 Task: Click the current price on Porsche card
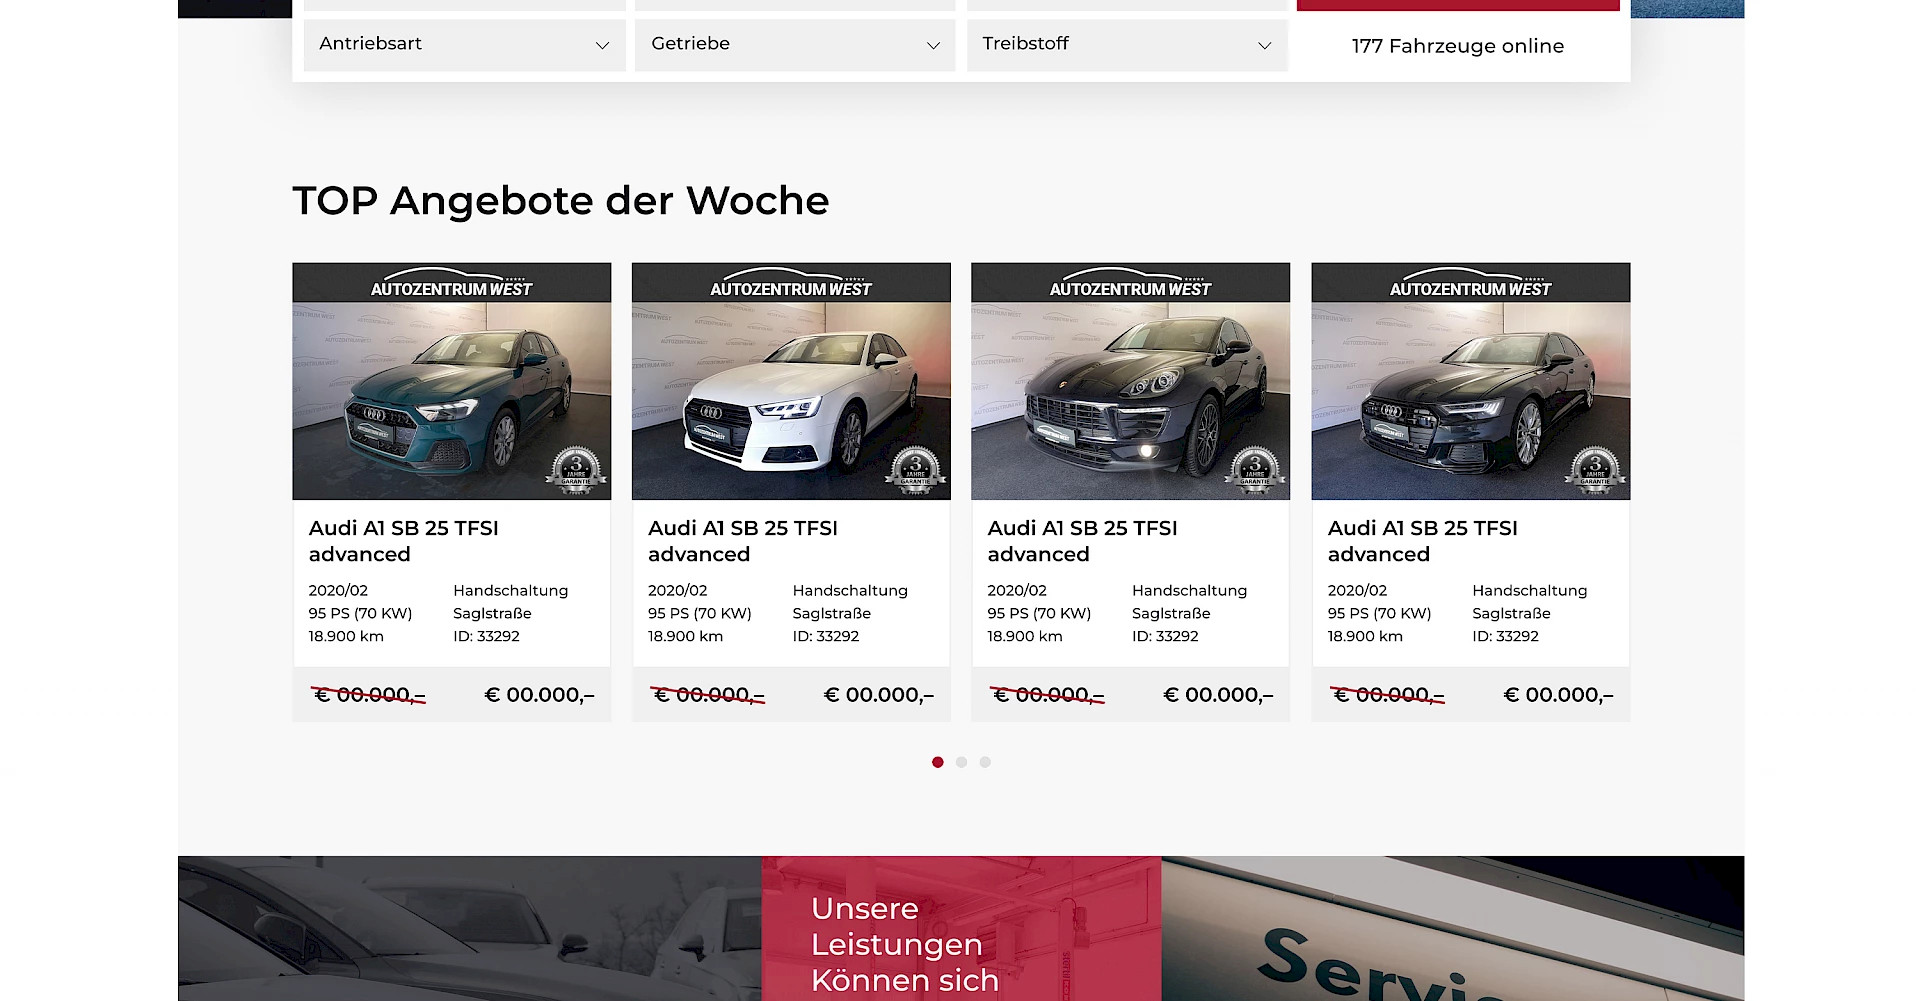[1218, 695]
